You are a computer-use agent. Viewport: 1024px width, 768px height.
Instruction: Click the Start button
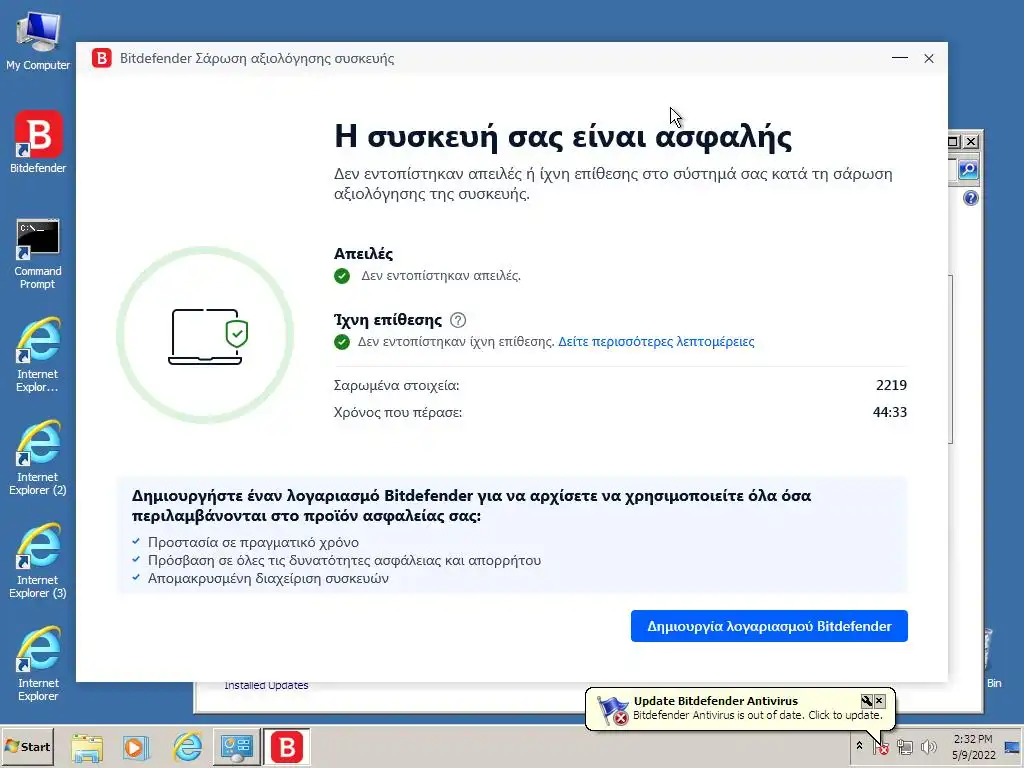tap(27, 746)
